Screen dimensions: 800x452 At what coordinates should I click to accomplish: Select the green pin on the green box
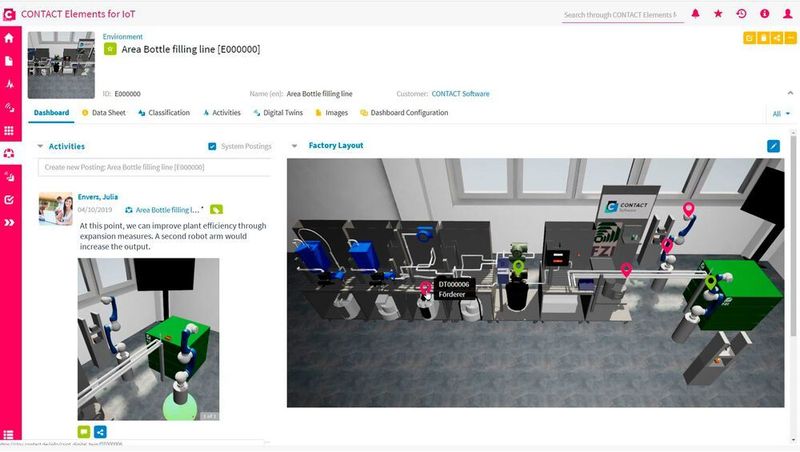click(711, 282)
